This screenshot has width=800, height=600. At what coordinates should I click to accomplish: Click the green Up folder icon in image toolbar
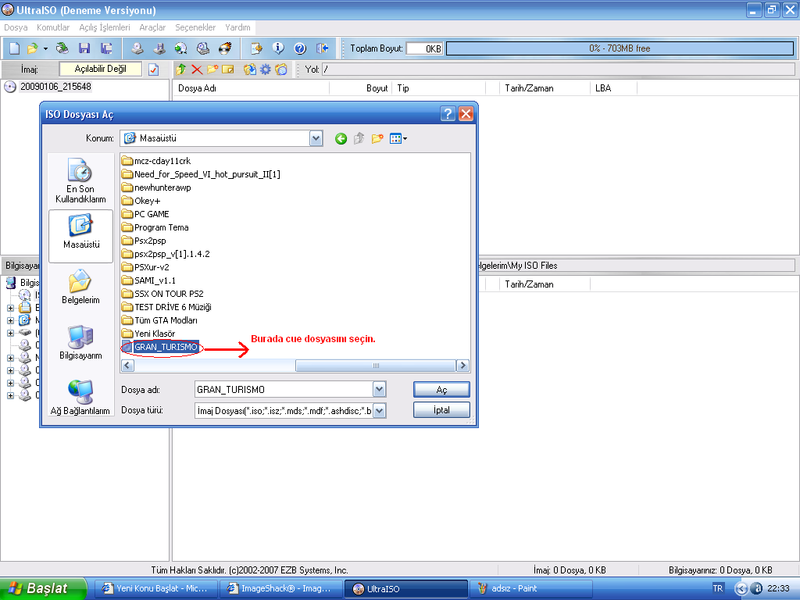coord(181,69)
